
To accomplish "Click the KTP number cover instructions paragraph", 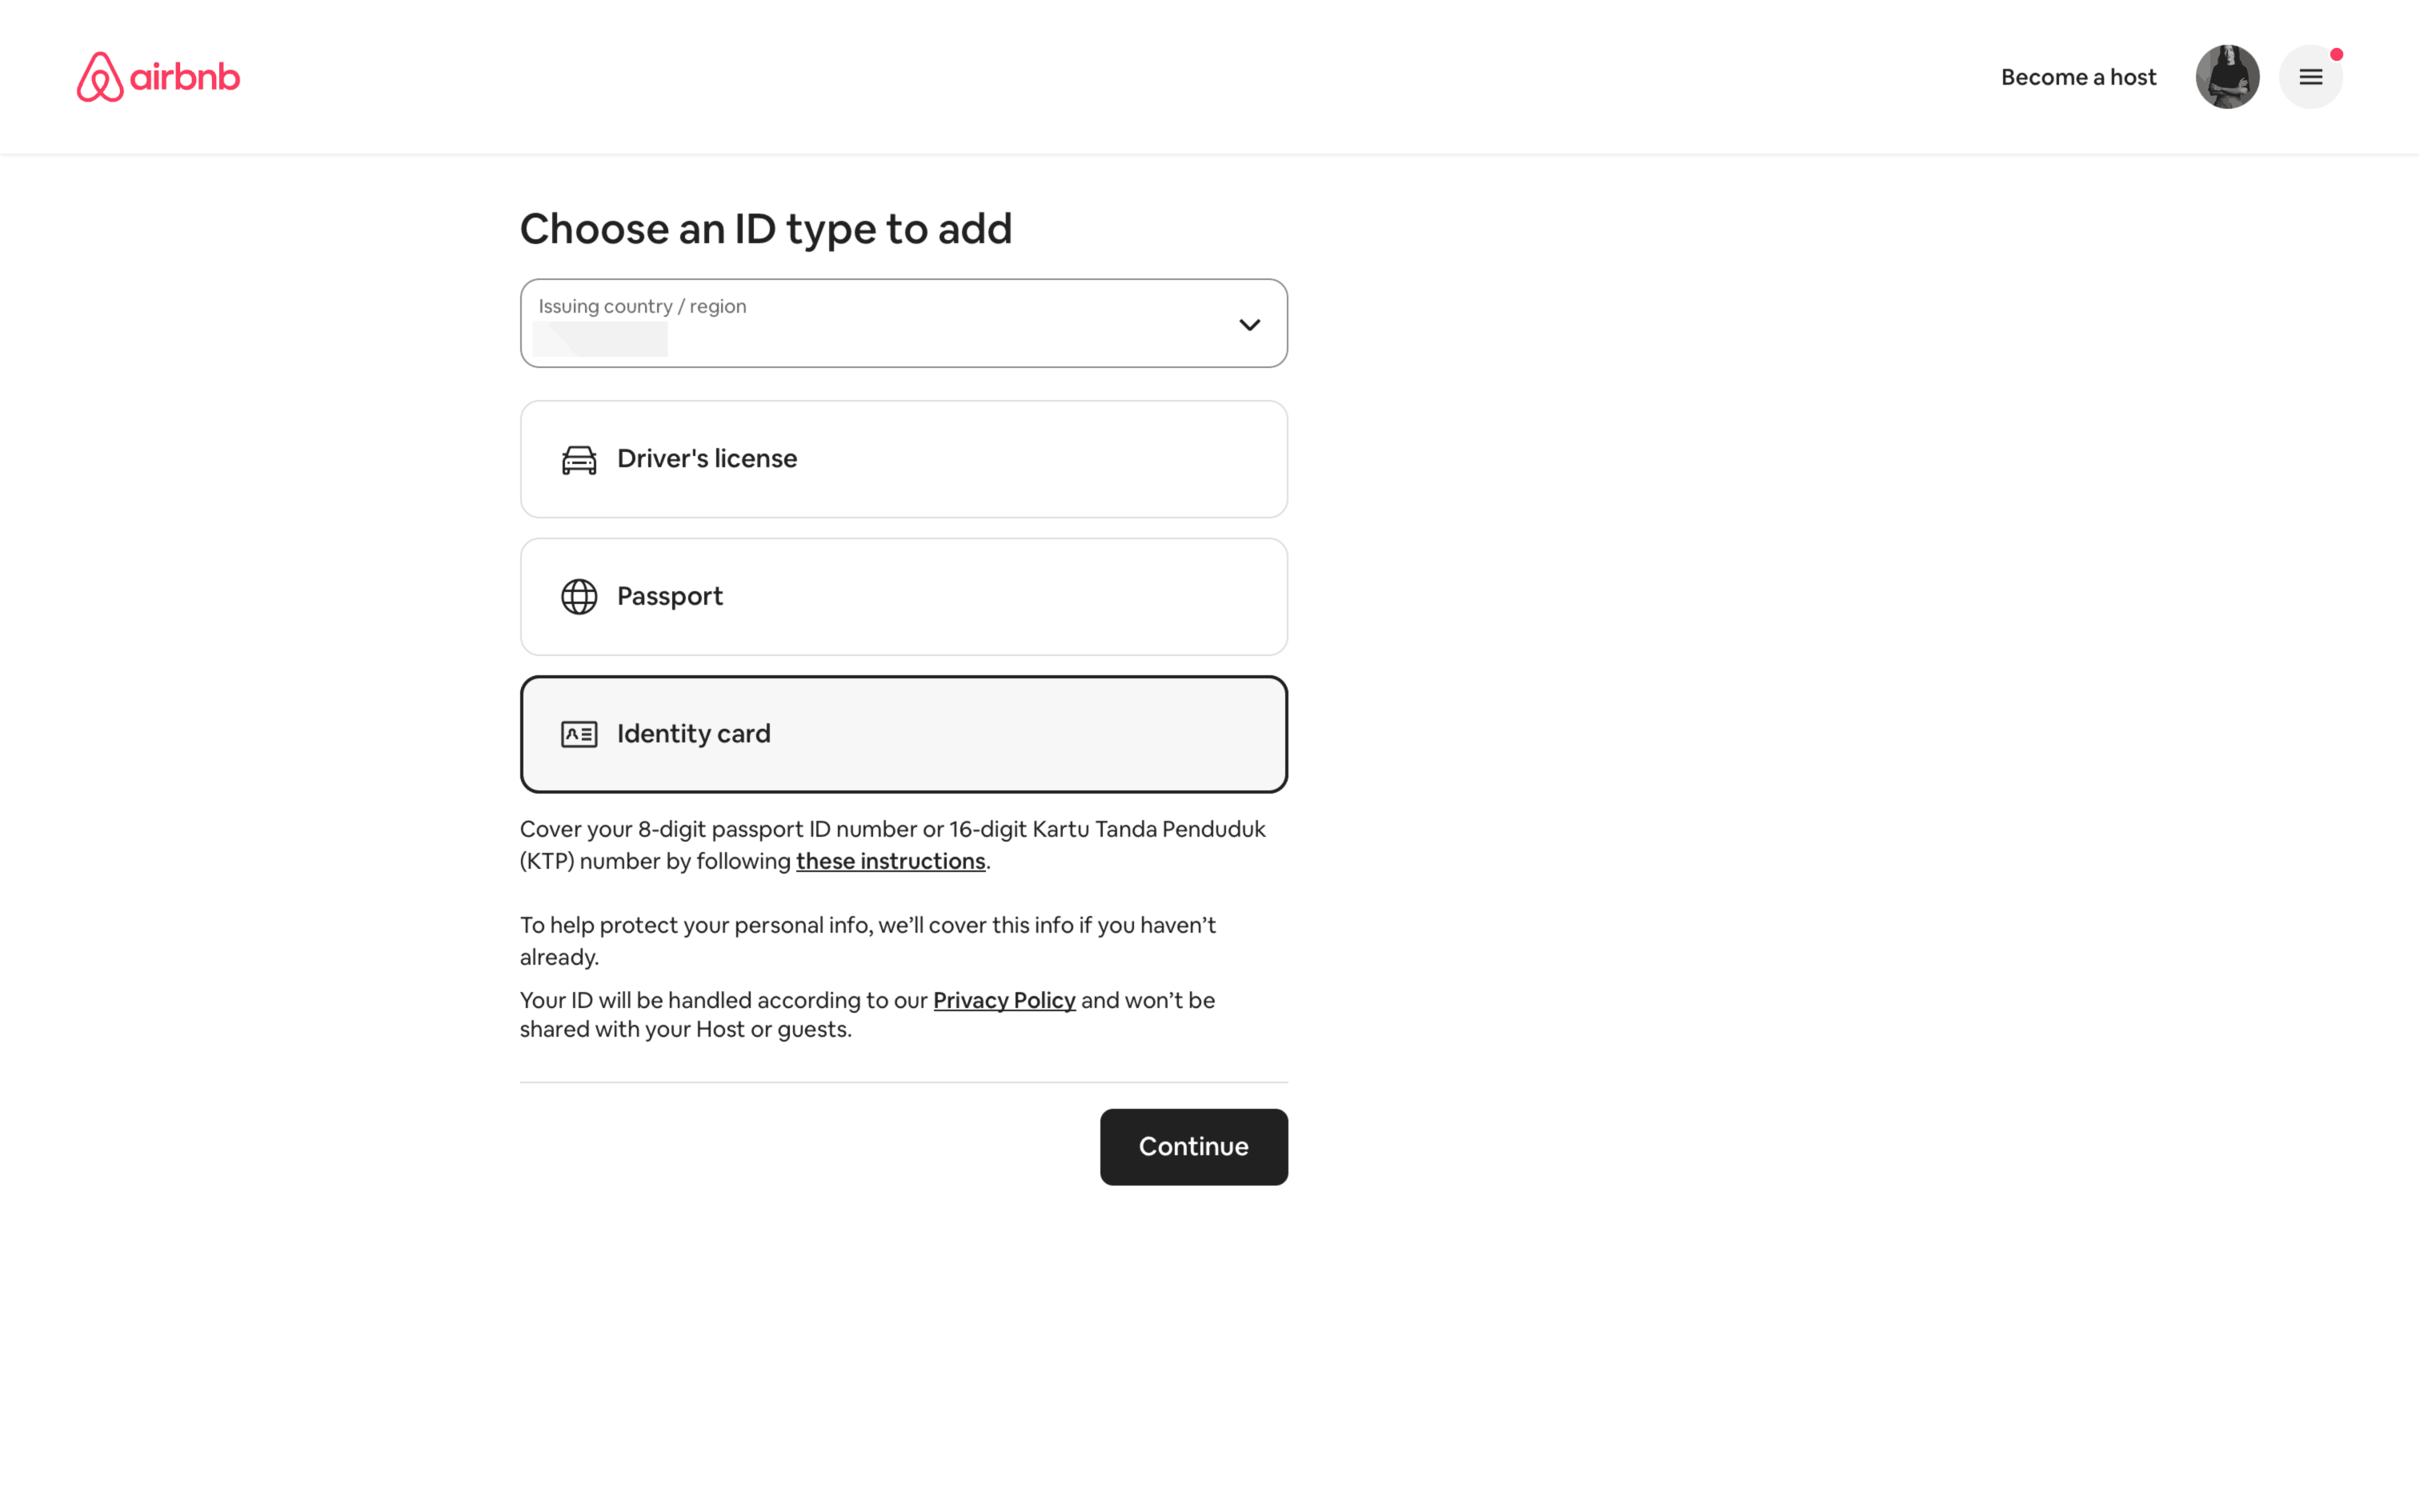I will [x=892, y=830].
